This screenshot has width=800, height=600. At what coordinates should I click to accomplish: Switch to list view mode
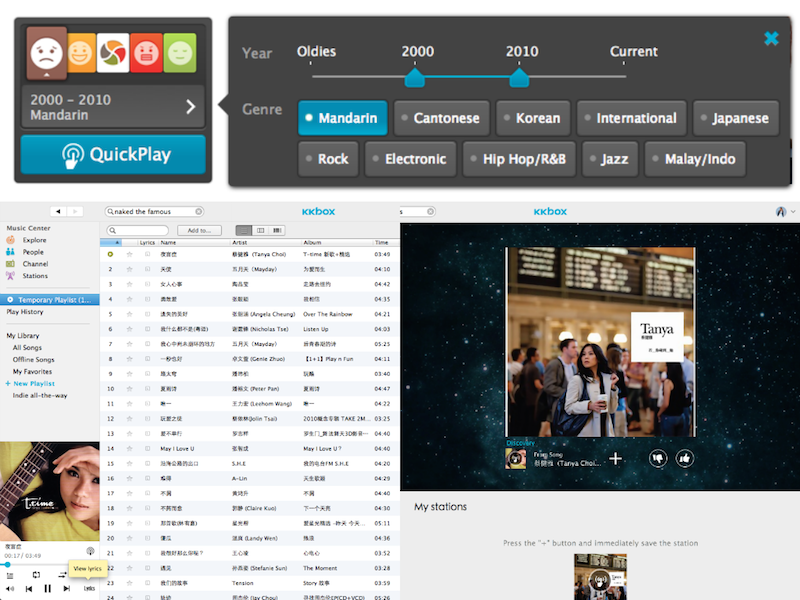pyautogui.click(x=244, y=231)
